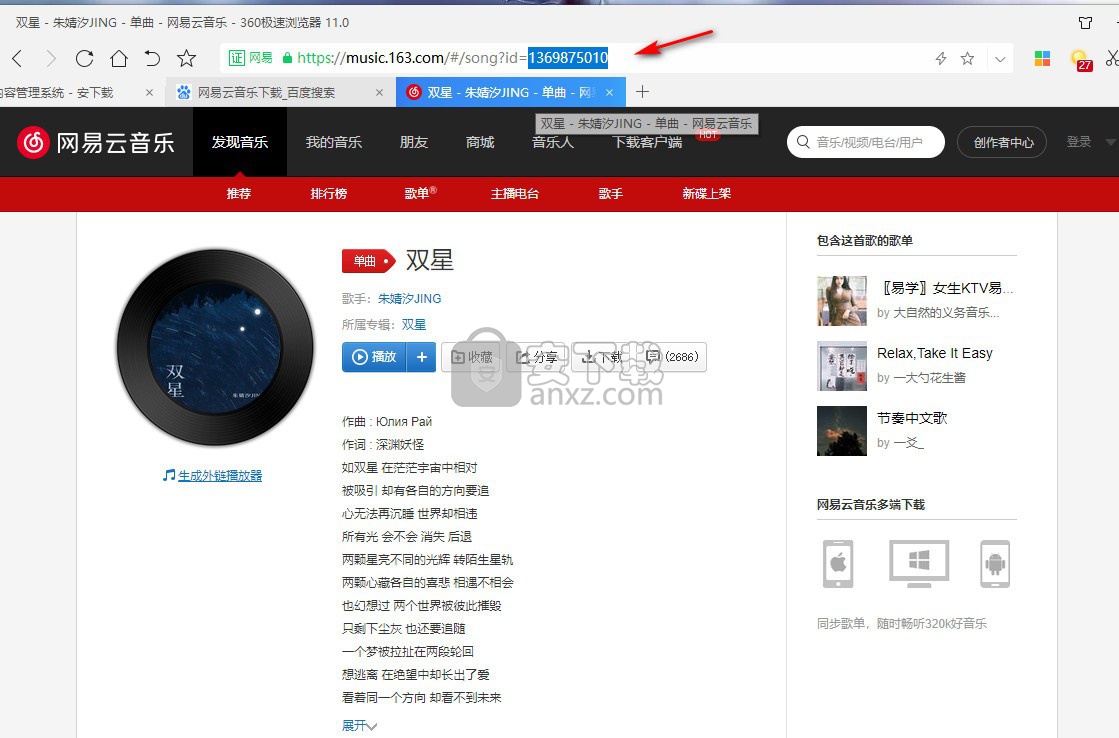This screenshot has height=738, width=1119.
Task: Open the 朋友 nav item
Action: click(414, 142)
